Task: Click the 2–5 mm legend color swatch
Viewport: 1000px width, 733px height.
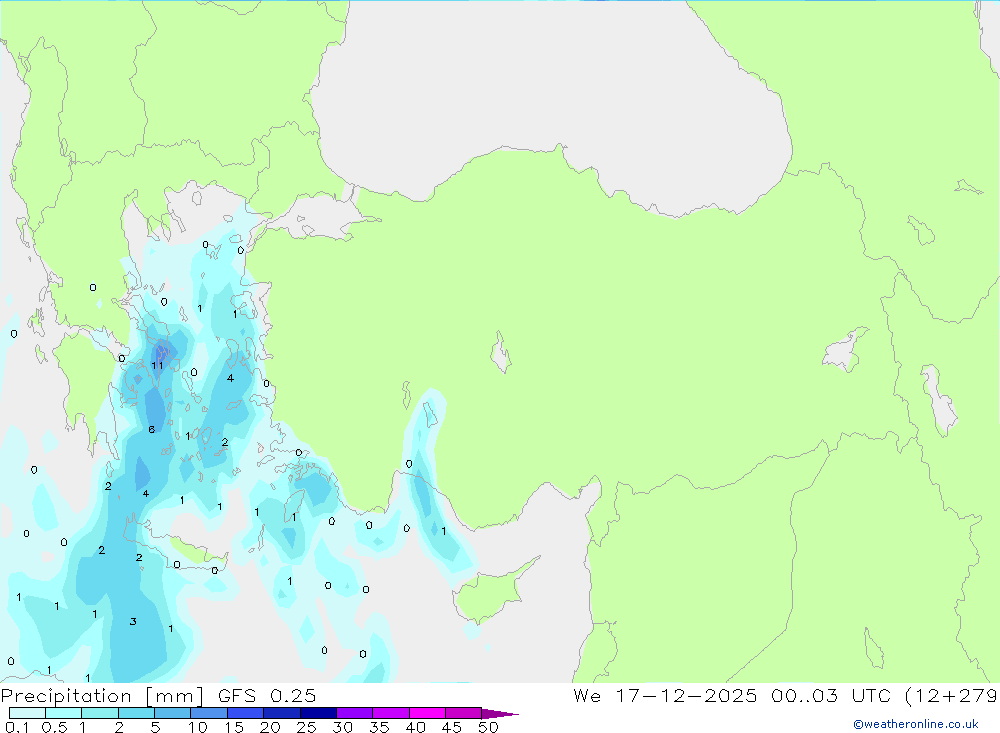Action: click(136, 713)
